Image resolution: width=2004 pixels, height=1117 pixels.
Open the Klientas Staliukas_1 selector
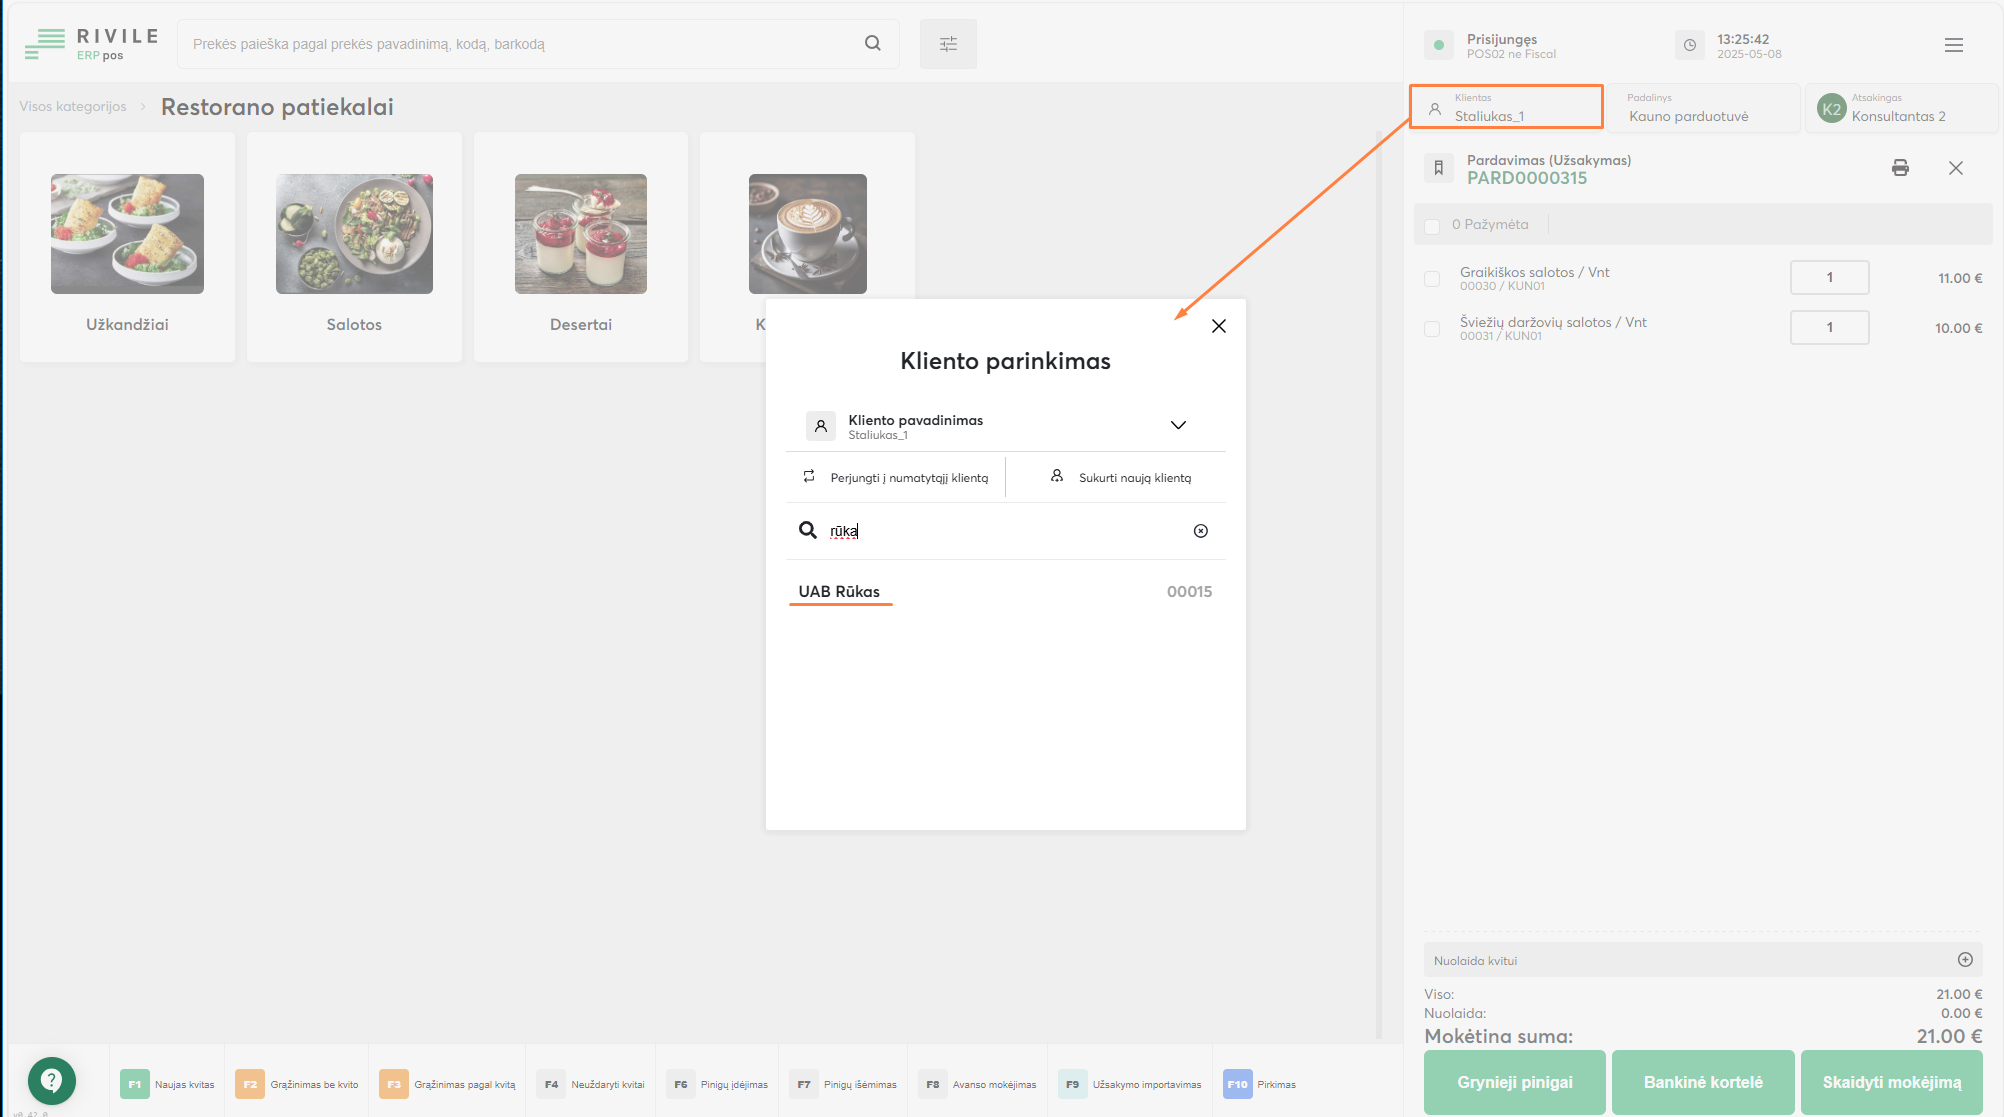(1505, 107)
